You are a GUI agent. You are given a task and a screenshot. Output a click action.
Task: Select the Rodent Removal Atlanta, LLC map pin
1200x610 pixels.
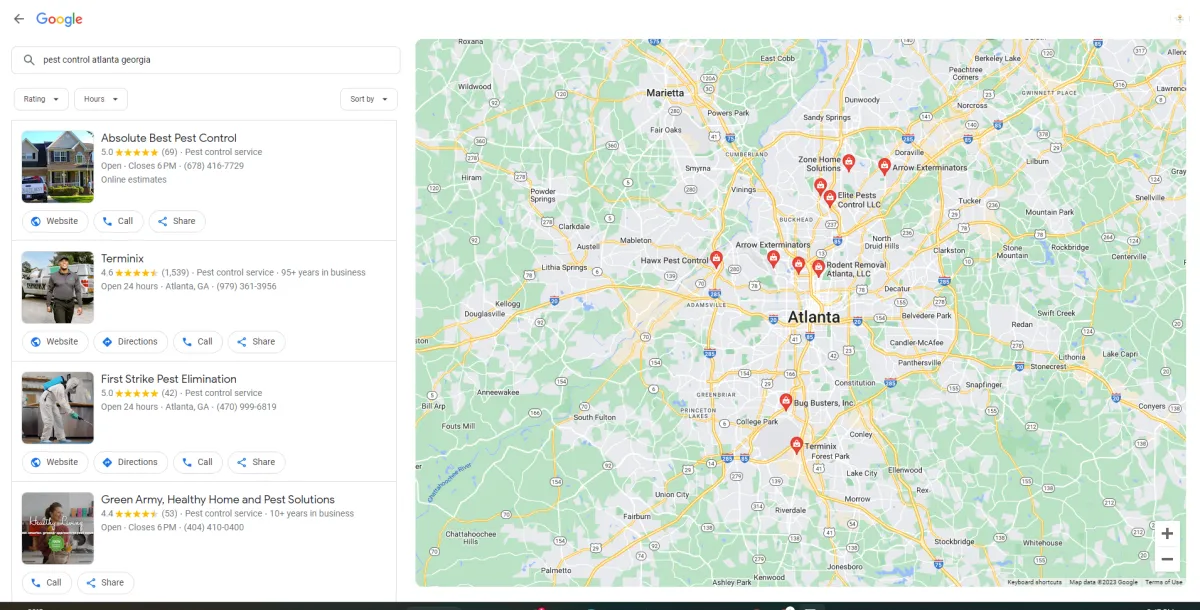click(x=819, y=267)
